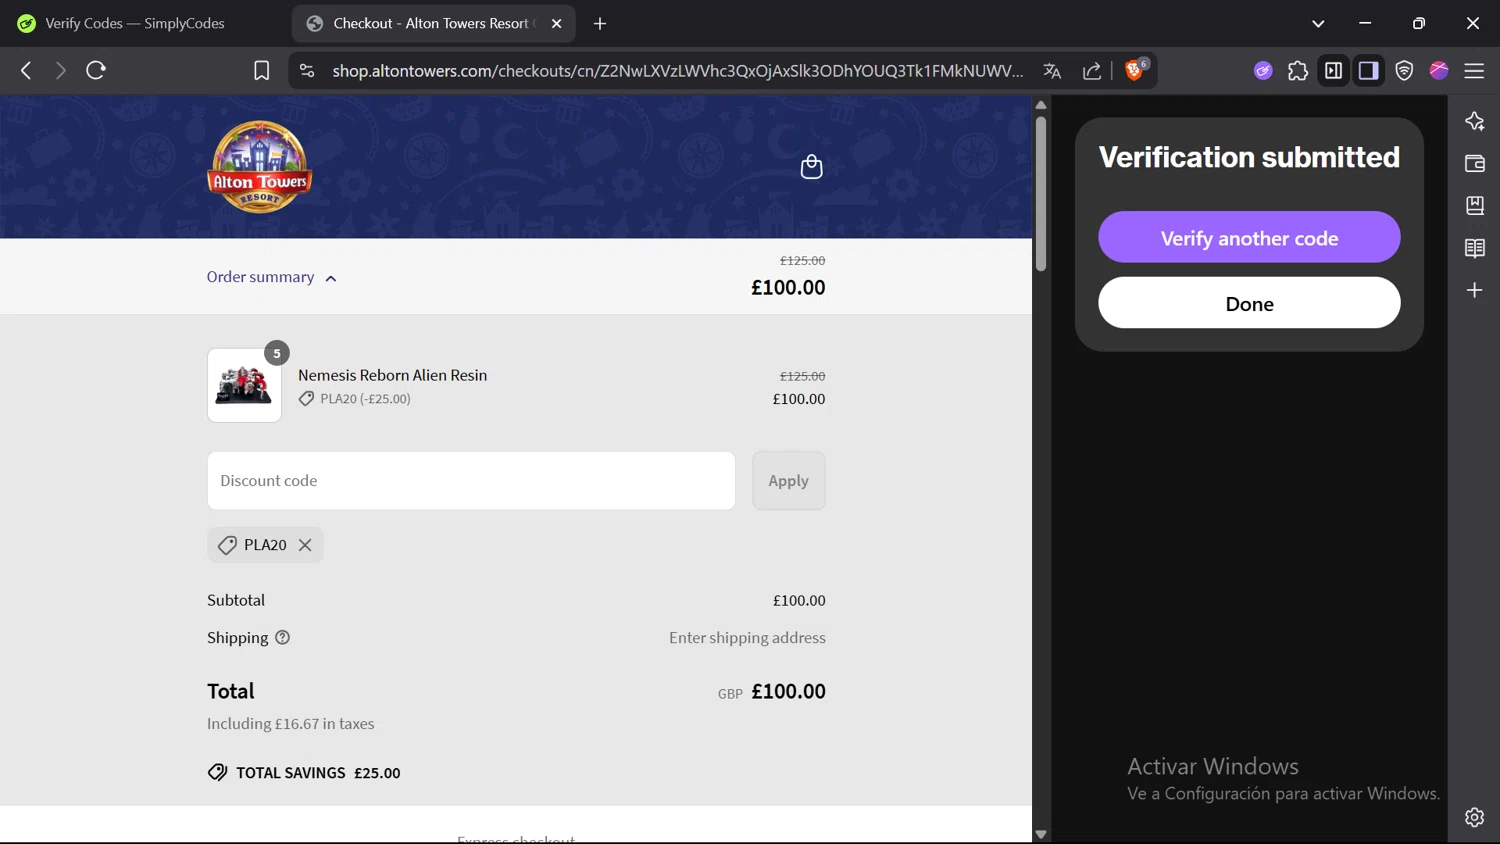Open Leo AI star icon in sidebar
The width and height of the screenshot is (1500, 844).
[1475, 121]
